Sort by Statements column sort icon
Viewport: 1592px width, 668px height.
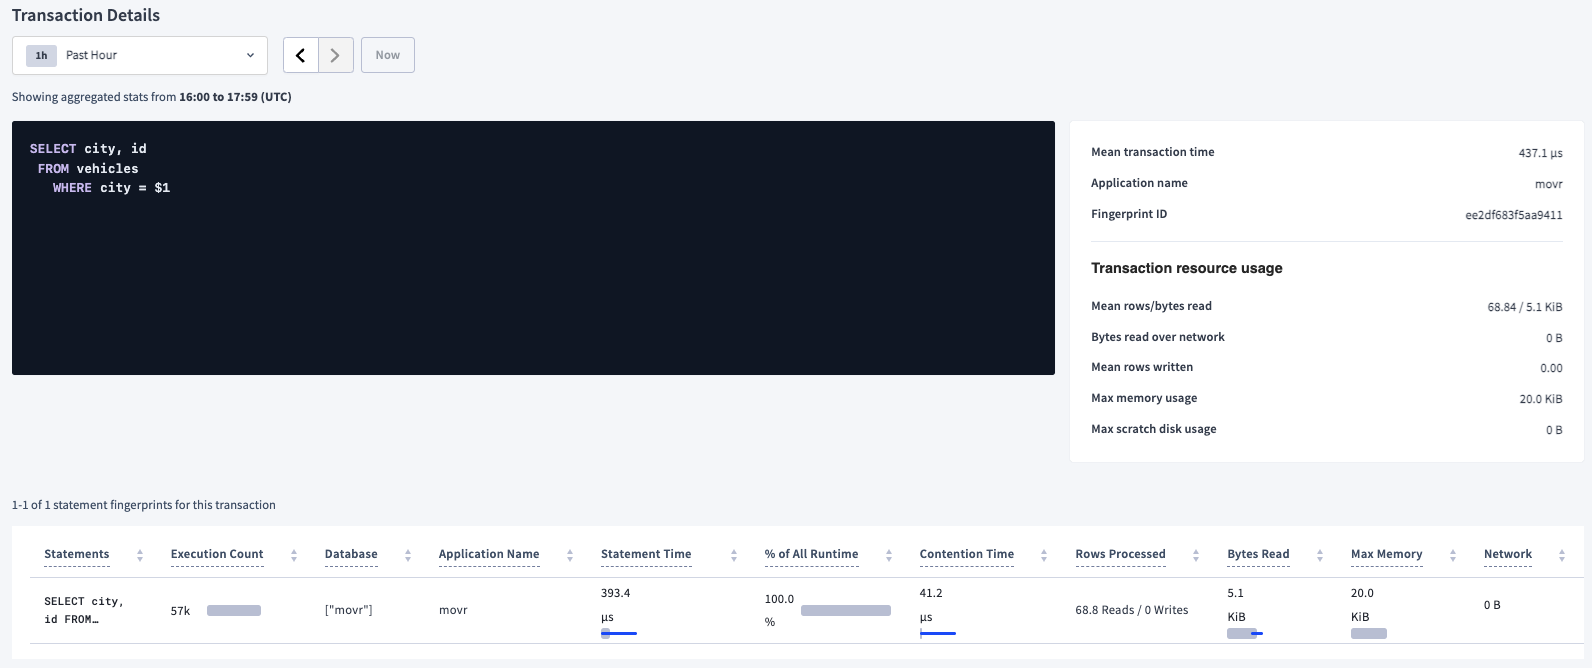click(x=140, y=555)
